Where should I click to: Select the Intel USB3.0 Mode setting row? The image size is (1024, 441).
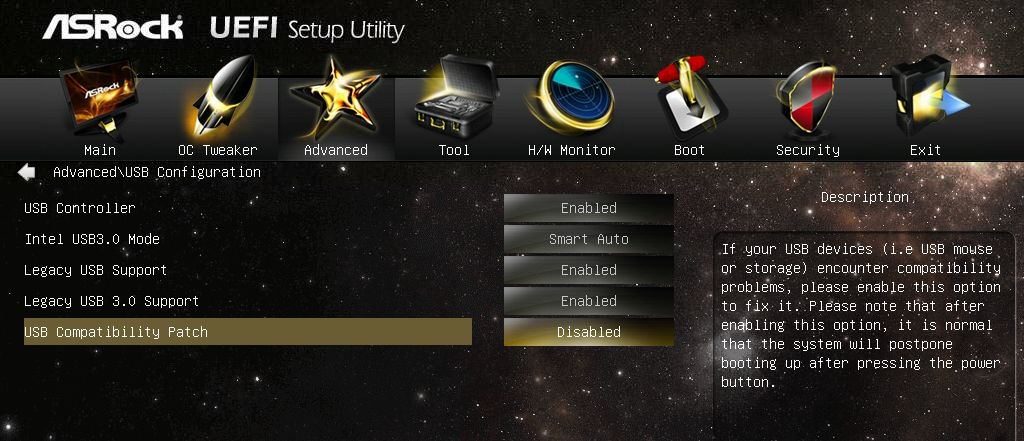coord(248,239)
